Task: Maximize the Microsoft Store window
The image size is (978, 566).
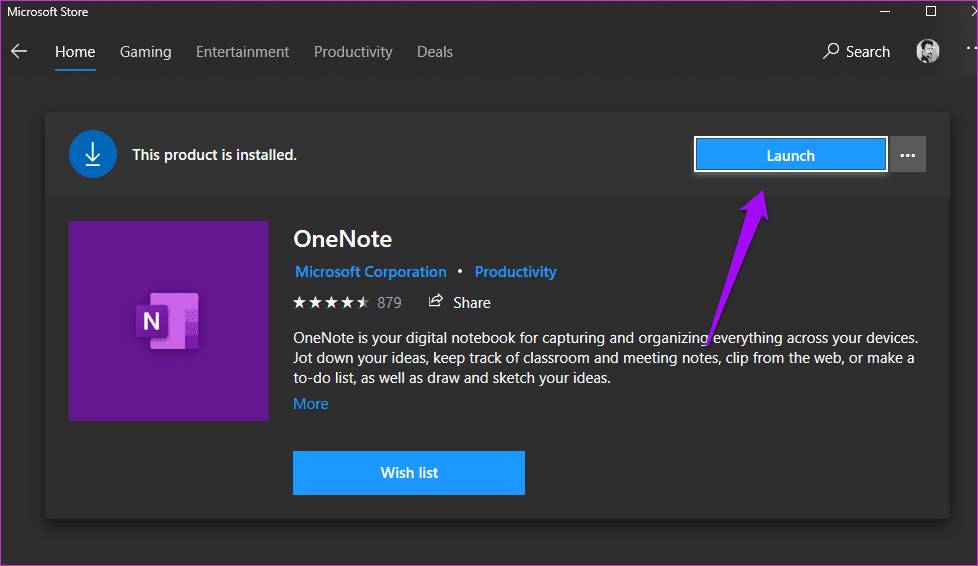Action: 931,11
